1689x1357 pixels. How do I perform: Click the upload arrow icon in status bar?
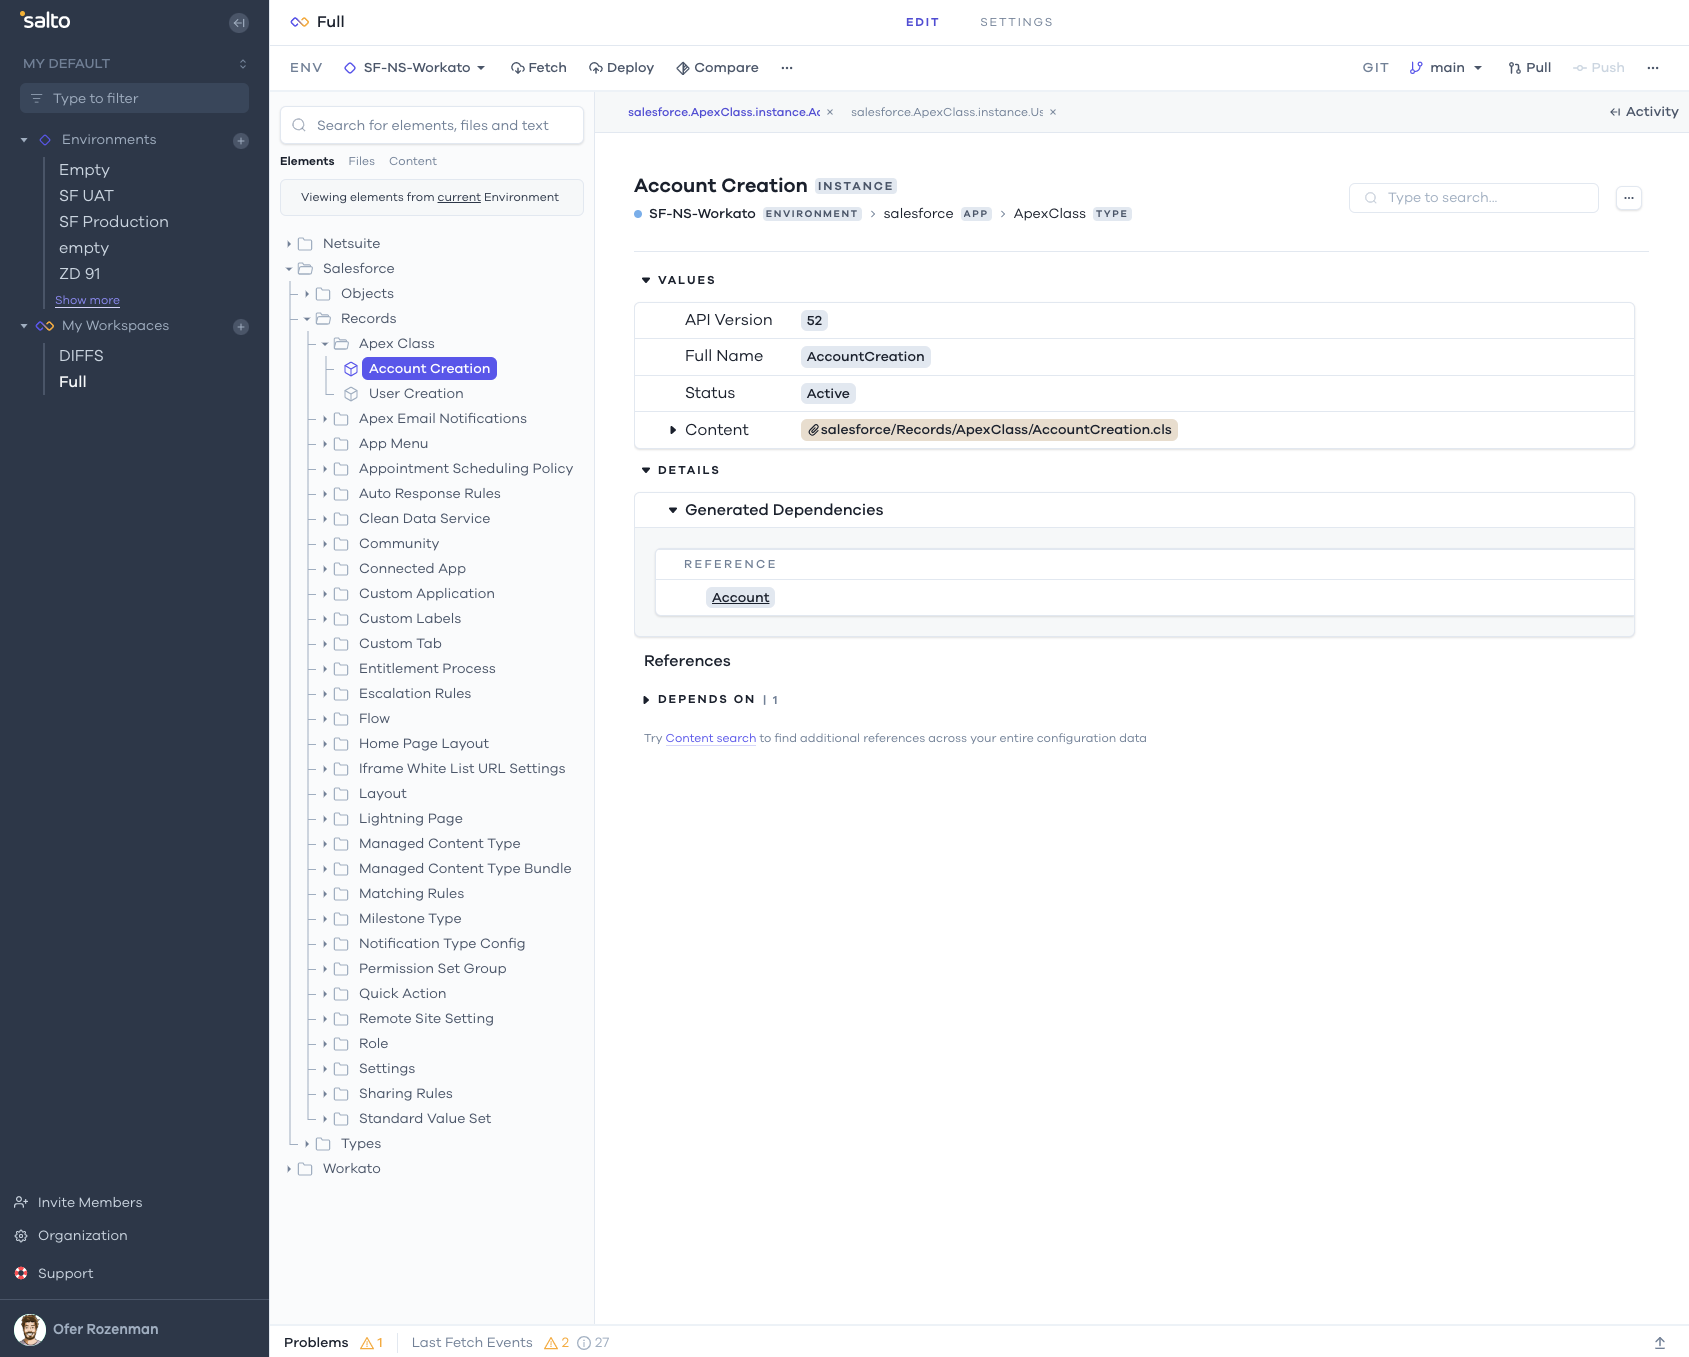tap(1660, 1343)
